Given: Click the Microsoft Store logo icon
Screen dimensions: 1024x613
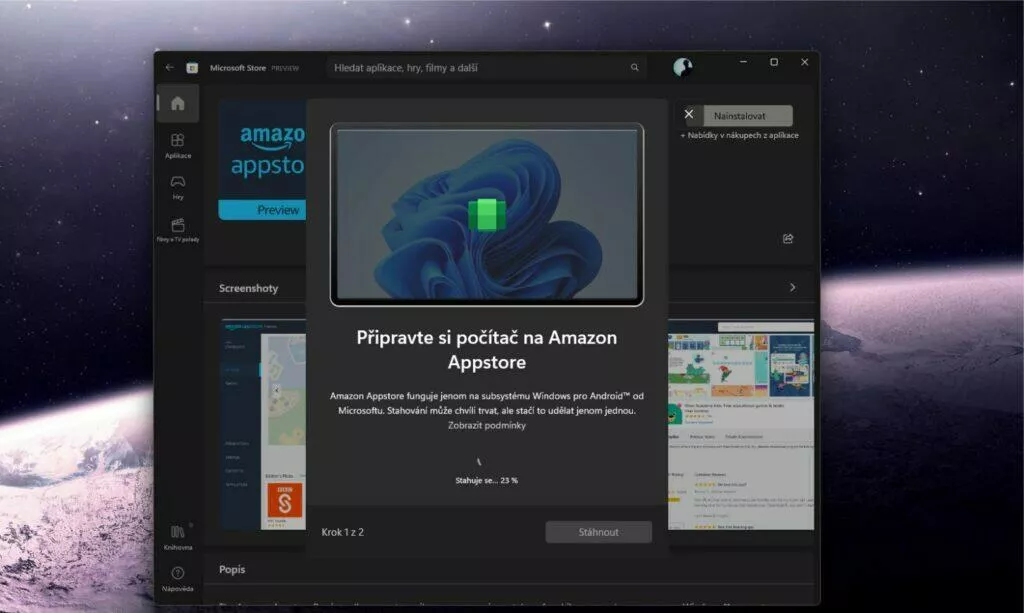Looking at the screenshot, I should (x=192, y=68).
